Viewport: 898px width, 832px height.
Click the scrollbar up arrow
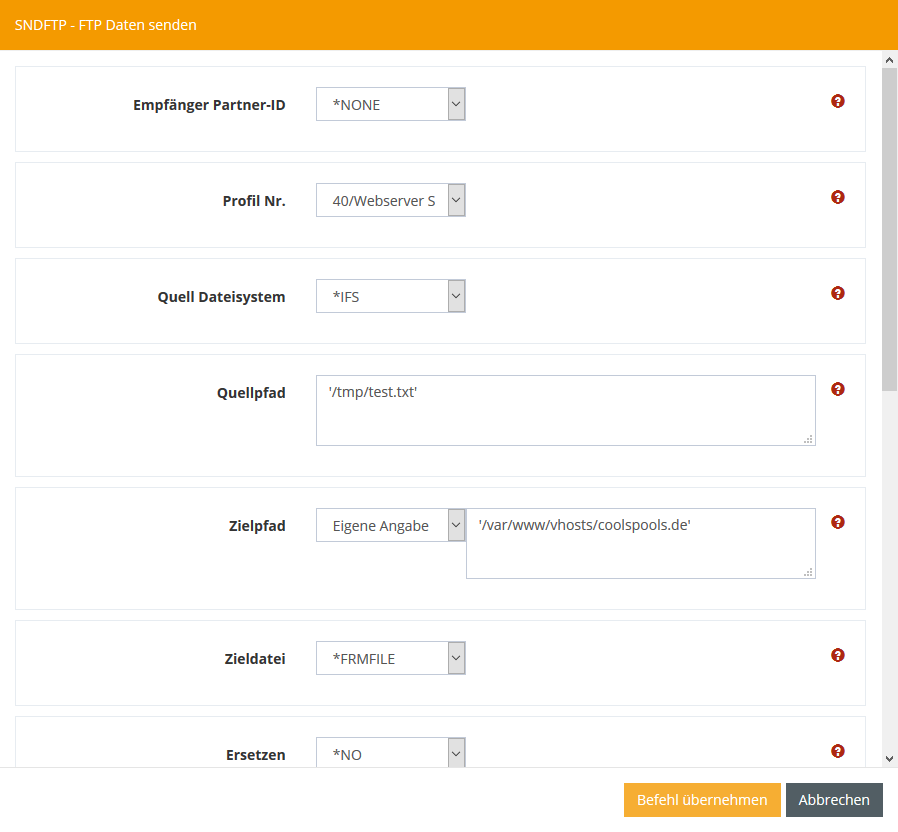[x=889, y=60]
